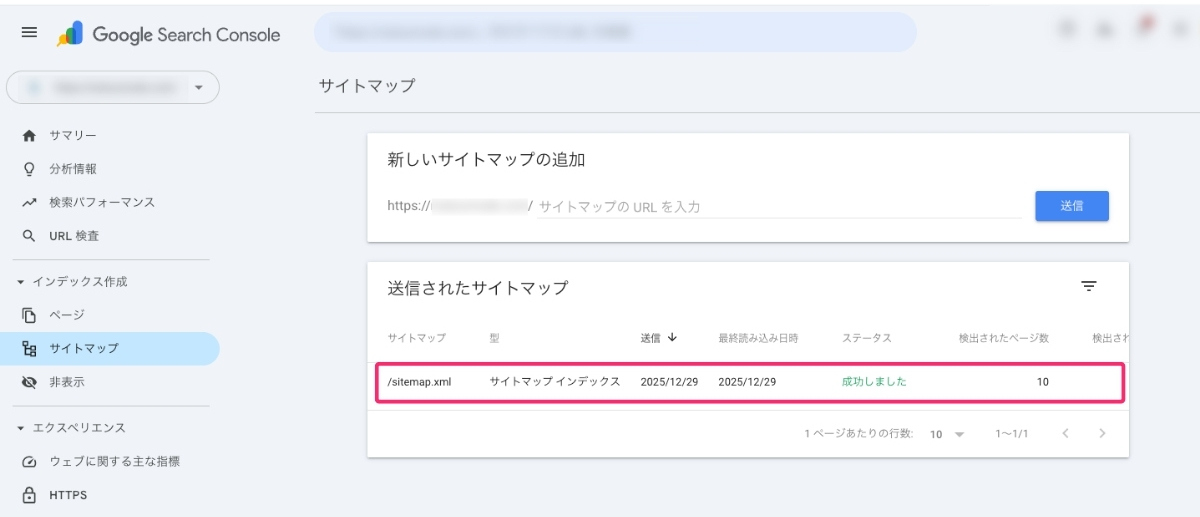Open the property selector dropdown

[113, 87]
